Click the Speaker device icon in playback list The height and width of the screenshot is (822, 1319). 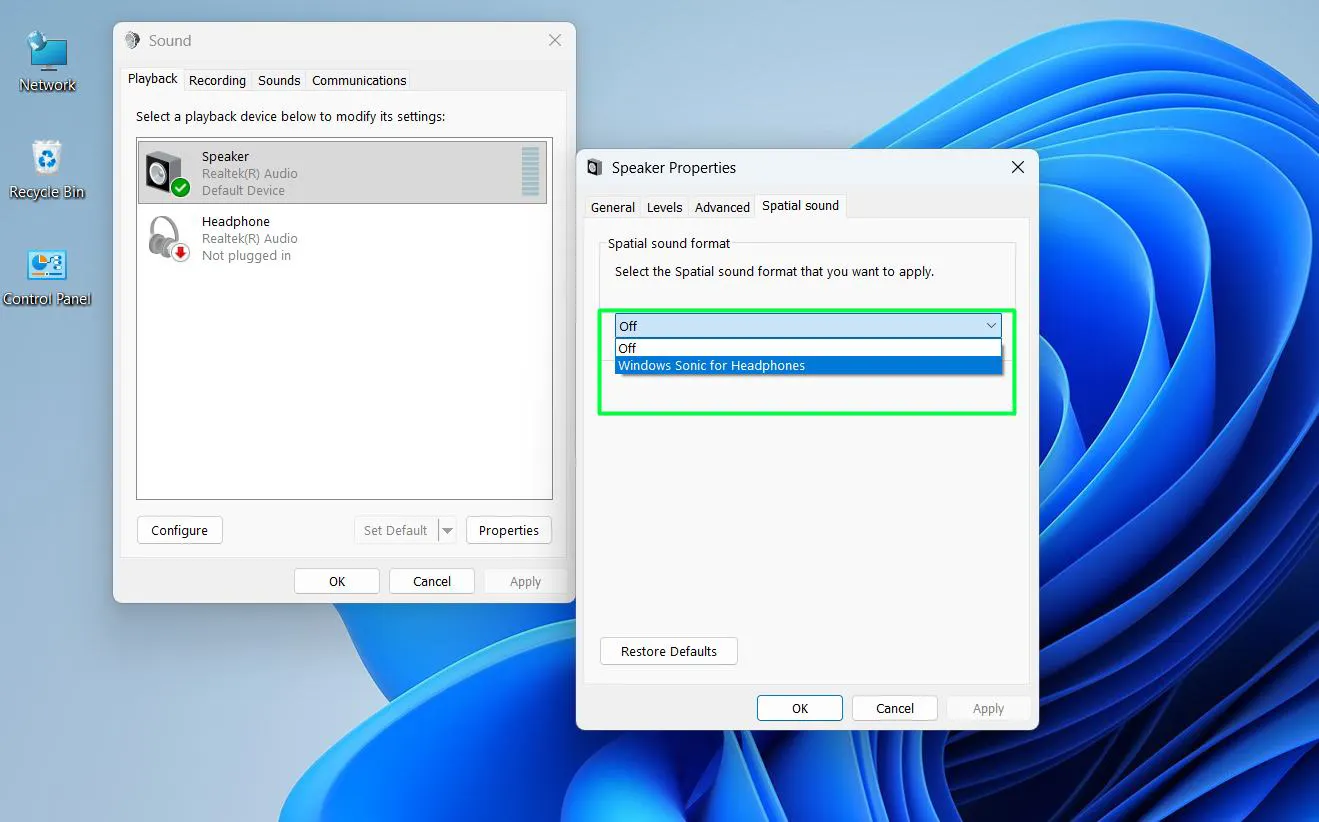[x=164, y=172]
